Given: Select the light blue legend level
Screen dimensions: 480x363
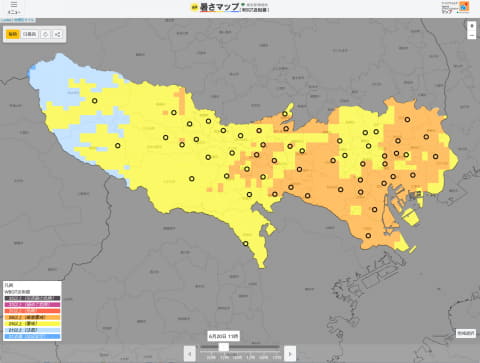Looking at the screenshot, I should pyautogui.click(x=32, y=330).
